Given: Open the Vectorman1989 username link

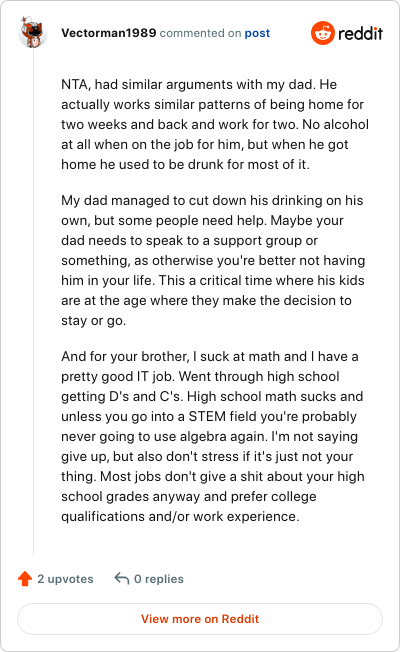Looking at the screenshot, I should pos(109,33).
